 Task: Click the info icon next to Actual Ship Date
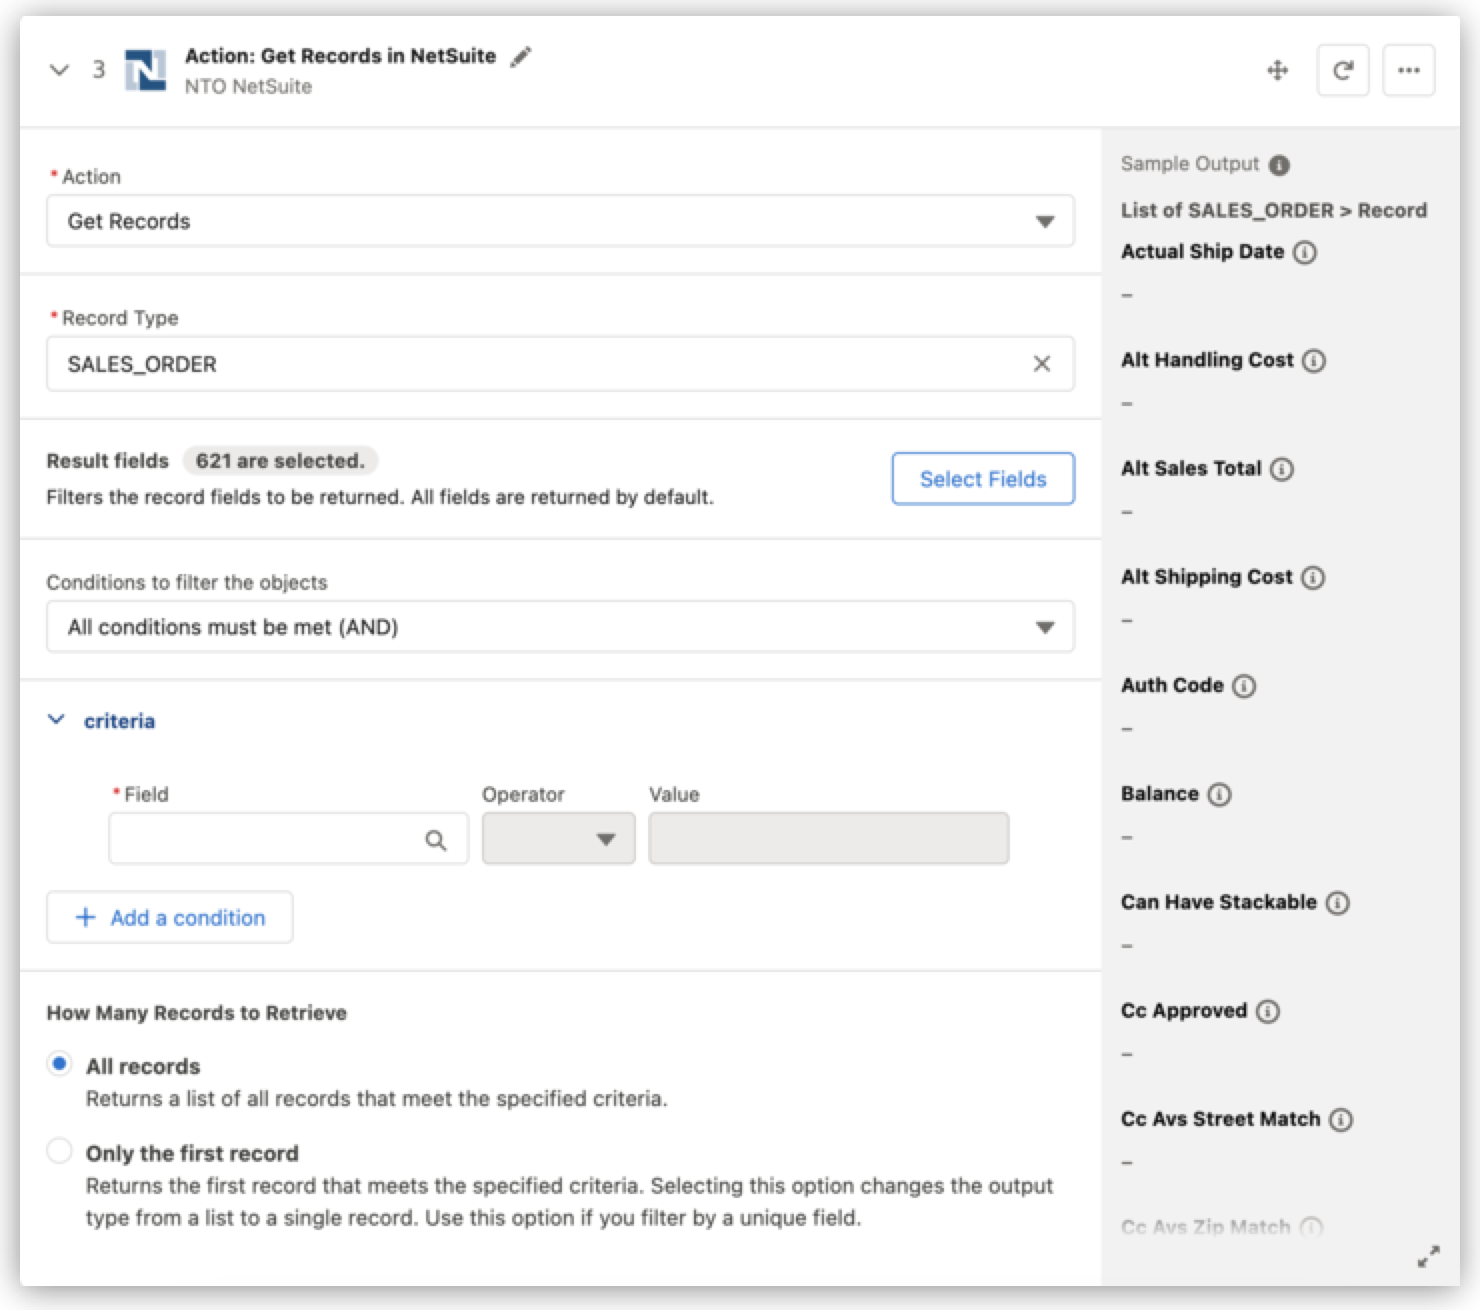(1307, 252)
